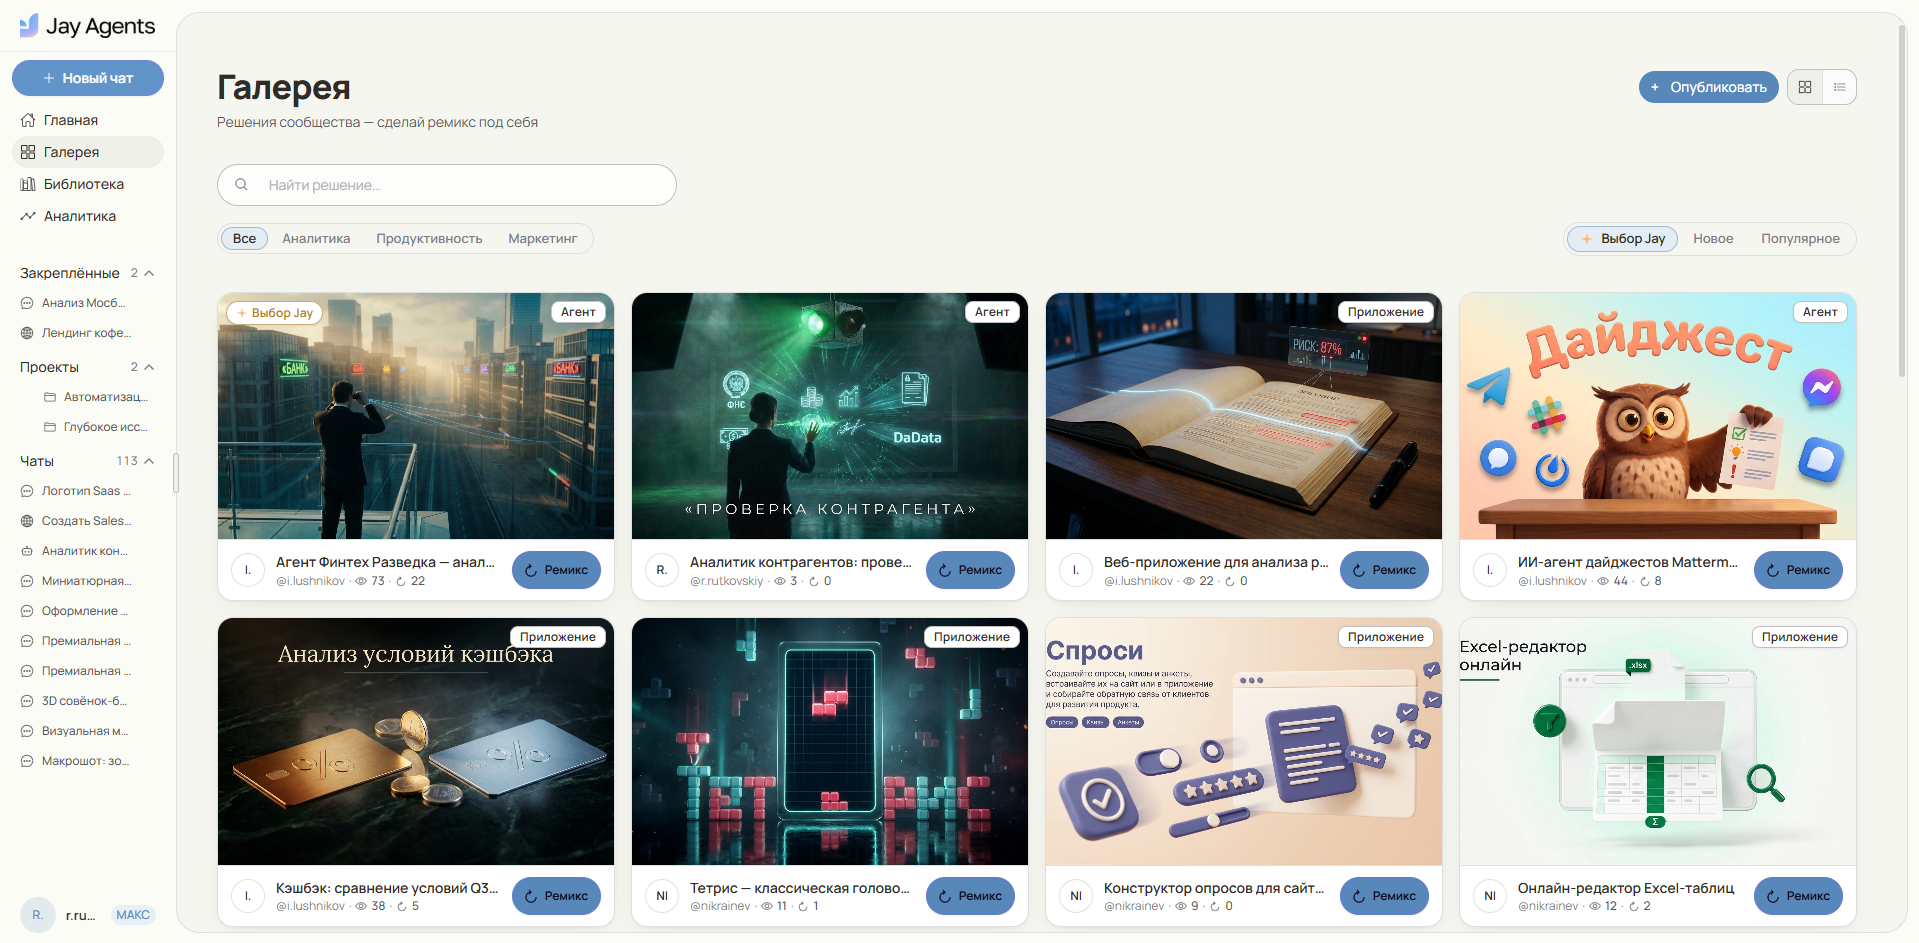The width and height of the screenshot is (1919, 943).
Task: Filter gallery by Продуктивность category
Action: [x=429, y=239]
